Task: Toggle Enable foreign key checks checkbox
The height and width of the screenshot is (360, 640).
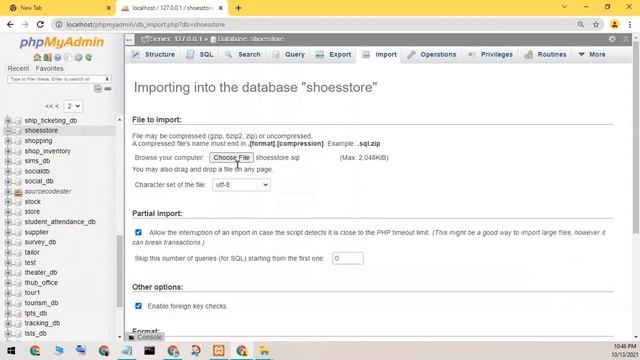Action: [x=138, y=306]
